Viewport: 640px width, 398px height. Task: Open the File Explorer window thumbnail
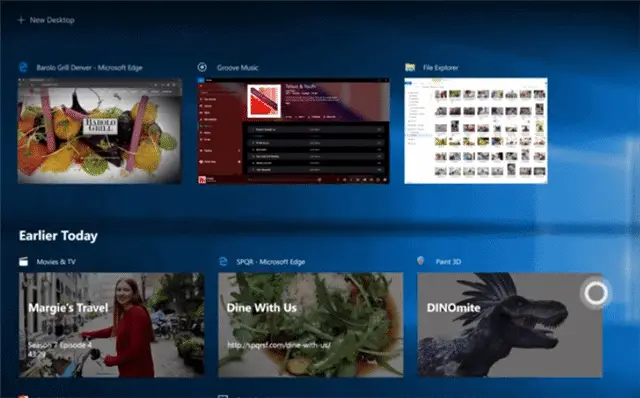pyautogui.click(x=476, y=131)
